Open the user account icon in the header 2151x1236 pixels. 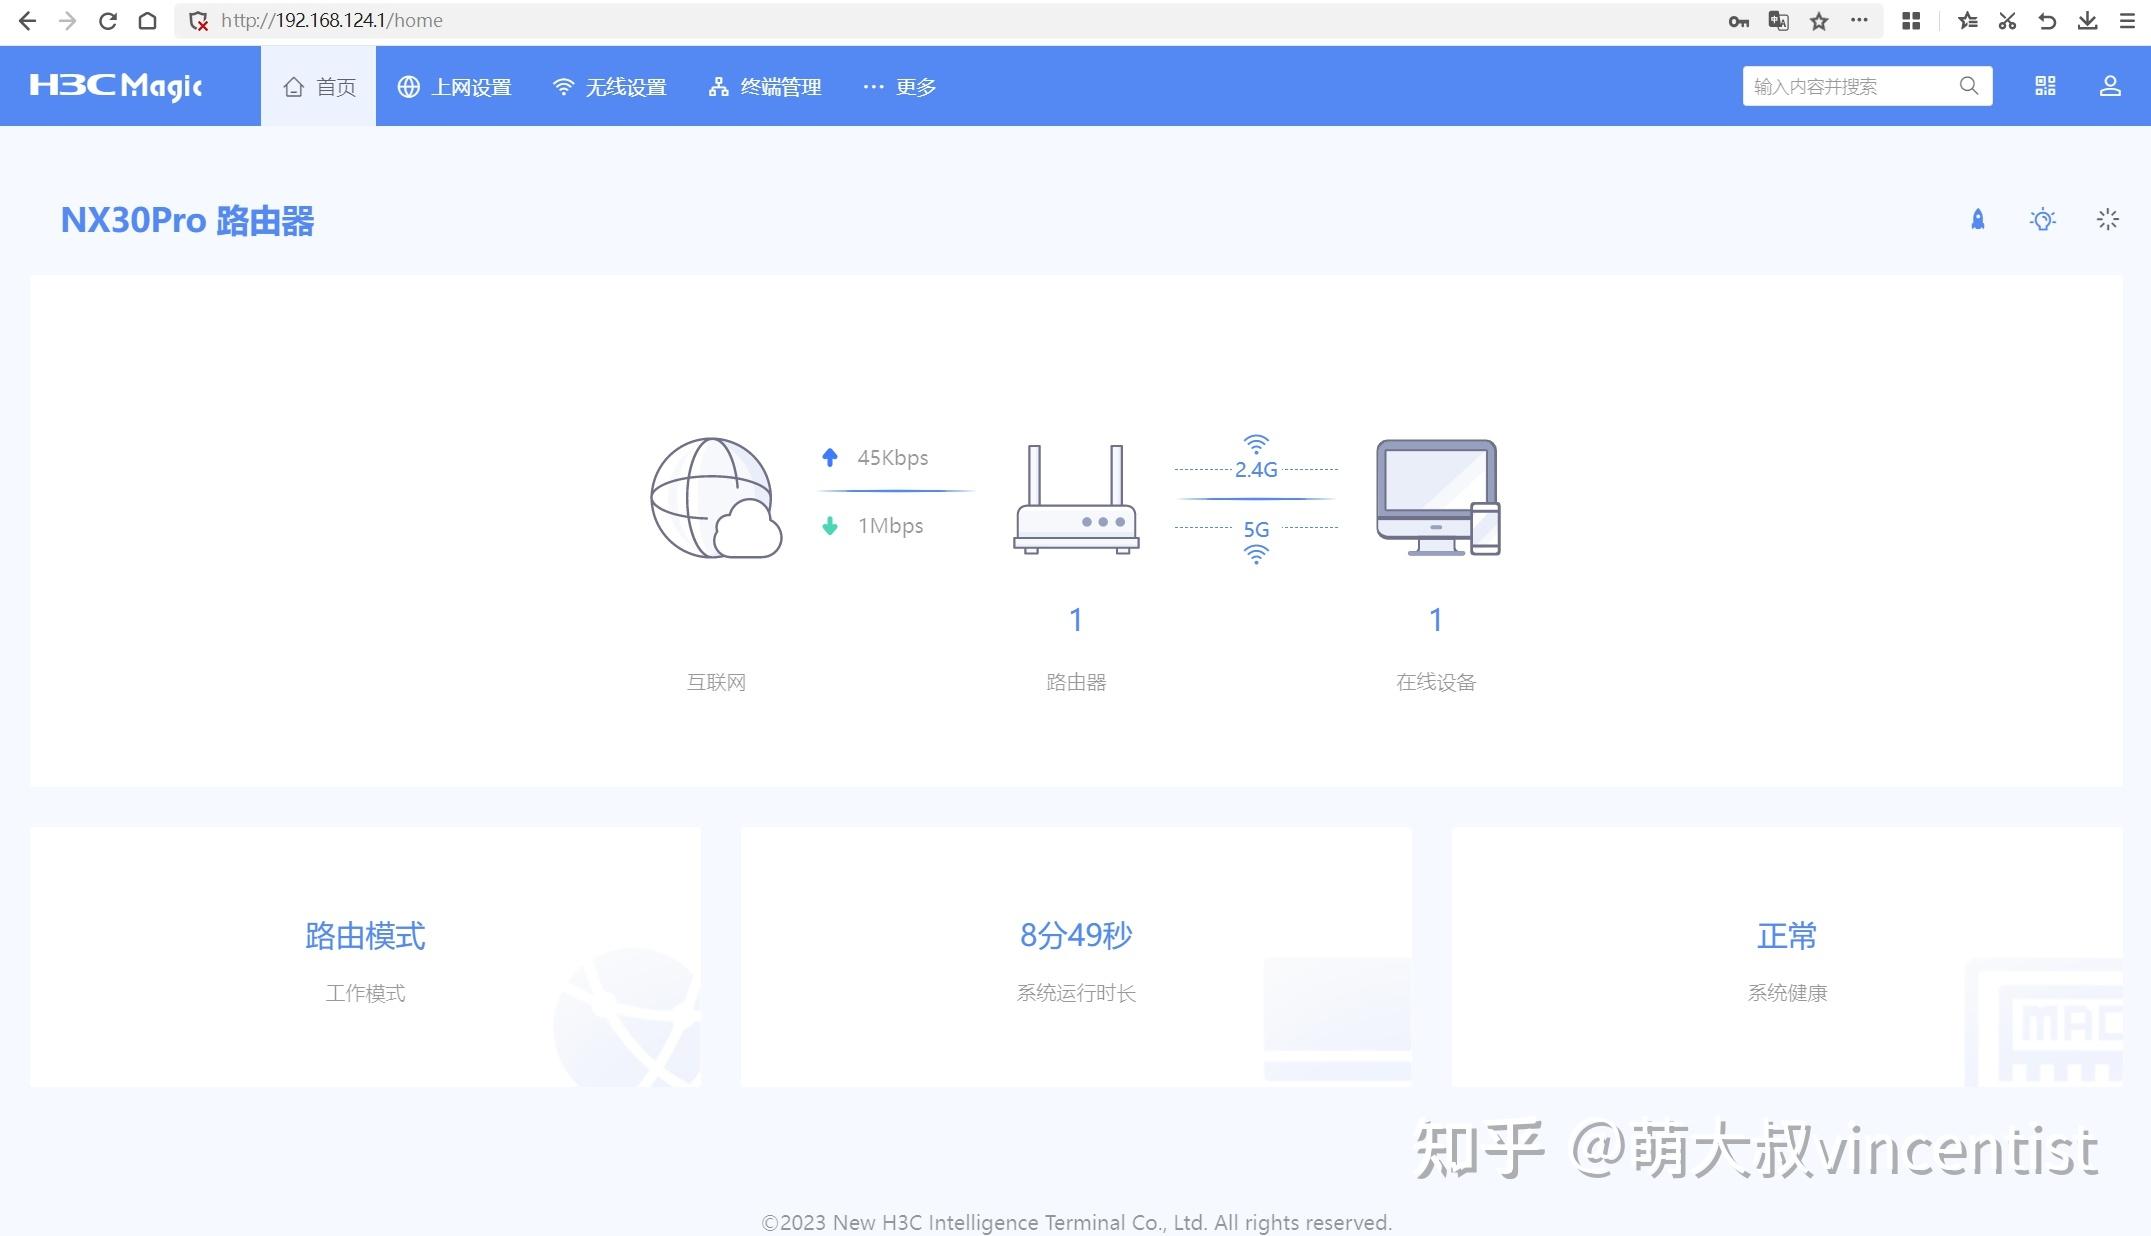[x=2109, y=85]
